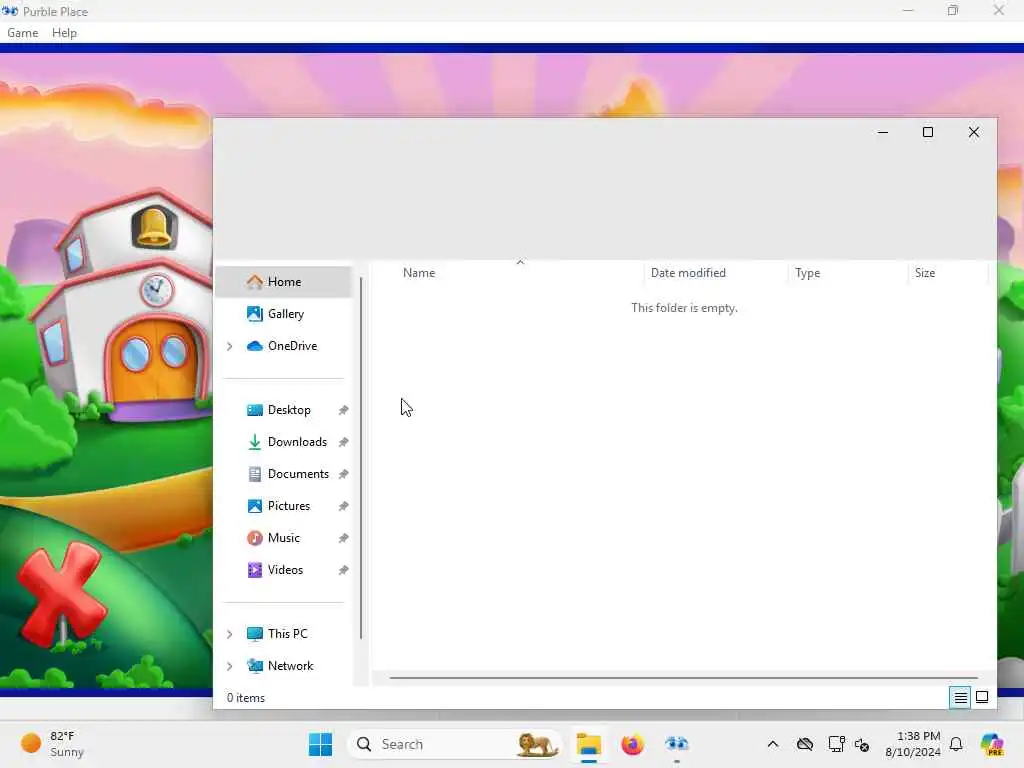Open the Game menu in Purble Place
This screenshot has height=768, width=1024.
tap(22, 33)
